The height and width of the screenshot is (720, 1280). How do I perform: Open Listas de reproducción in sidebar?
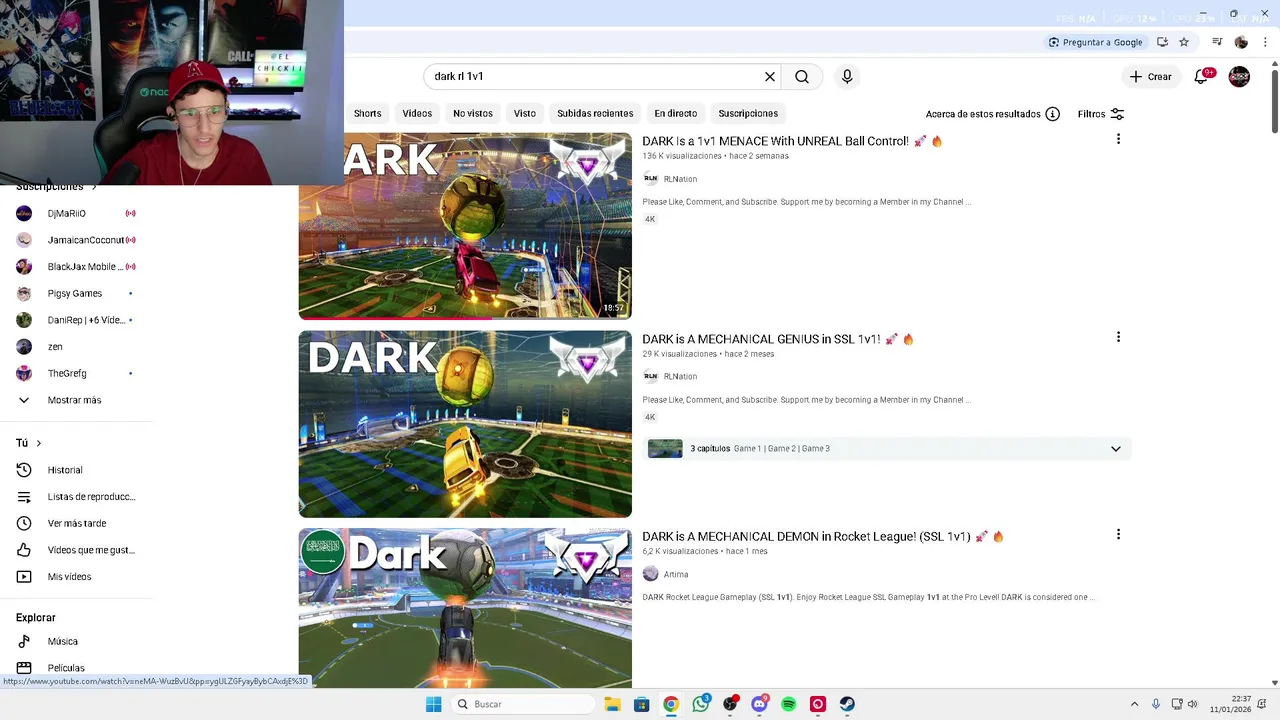coord(76,497)
